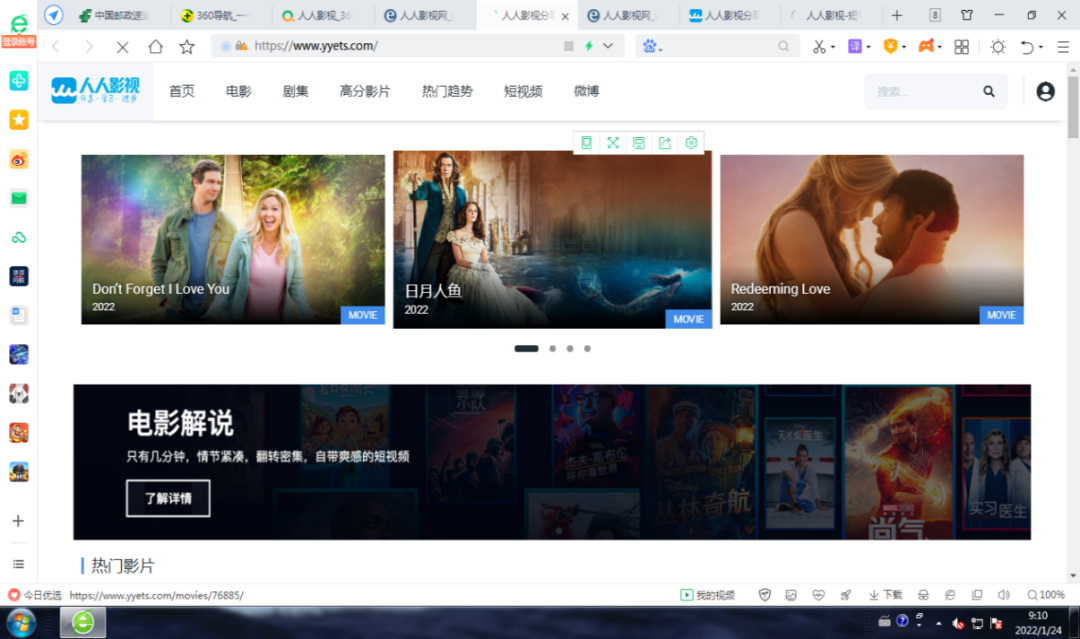The height and width of the screenshot is (639, 1080).
Task: Click the video popout icon on carousel toolbar
Action: coord(586,143)
